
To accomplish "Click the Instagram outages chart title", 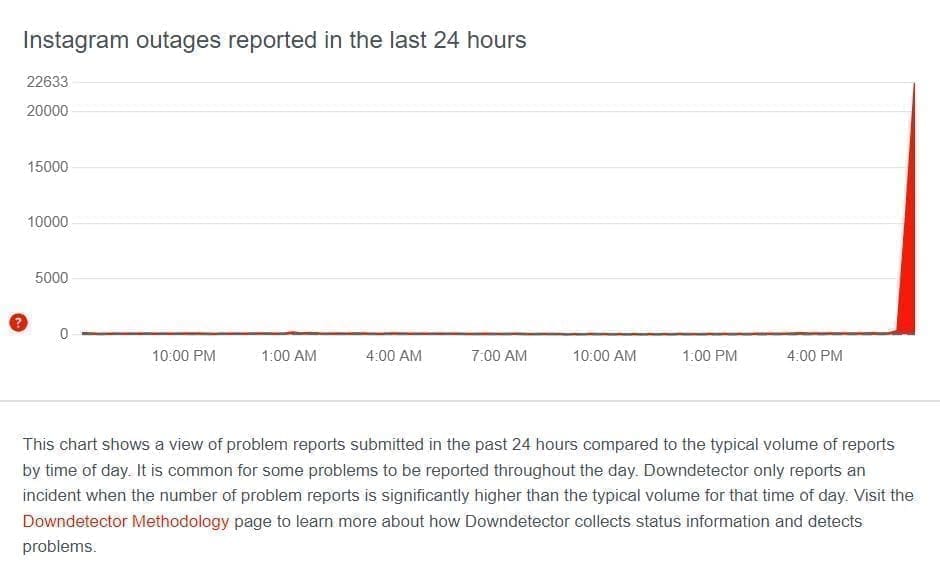I will (274, 40).
